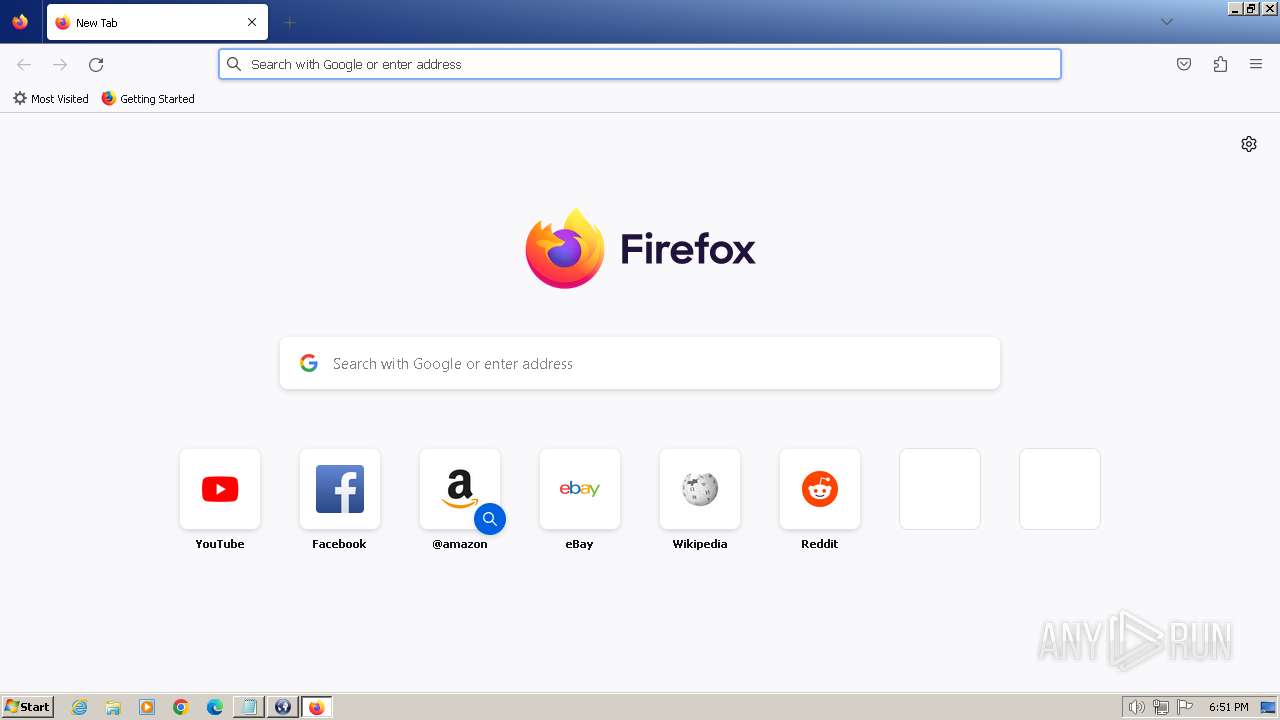Open Most Visited bookmarks folder
The width and height of the screenshot is (1280, 720).
pos(50,99)
